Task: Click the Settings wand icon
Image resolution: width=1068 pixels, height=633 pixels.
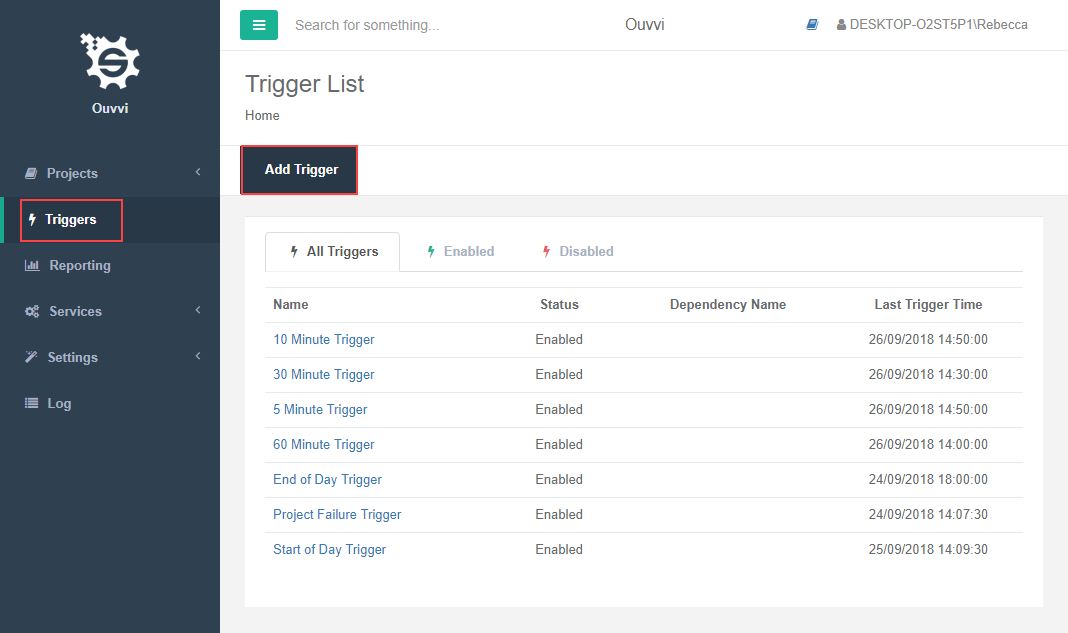Action: point(31,357)
